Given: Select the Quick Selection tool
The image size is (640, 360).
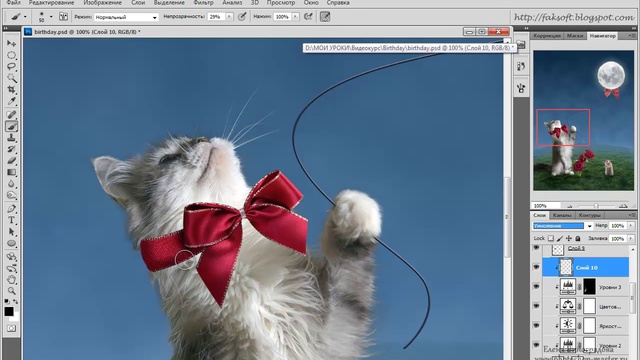Looking at the screenshot, I should tap(11, 78).
